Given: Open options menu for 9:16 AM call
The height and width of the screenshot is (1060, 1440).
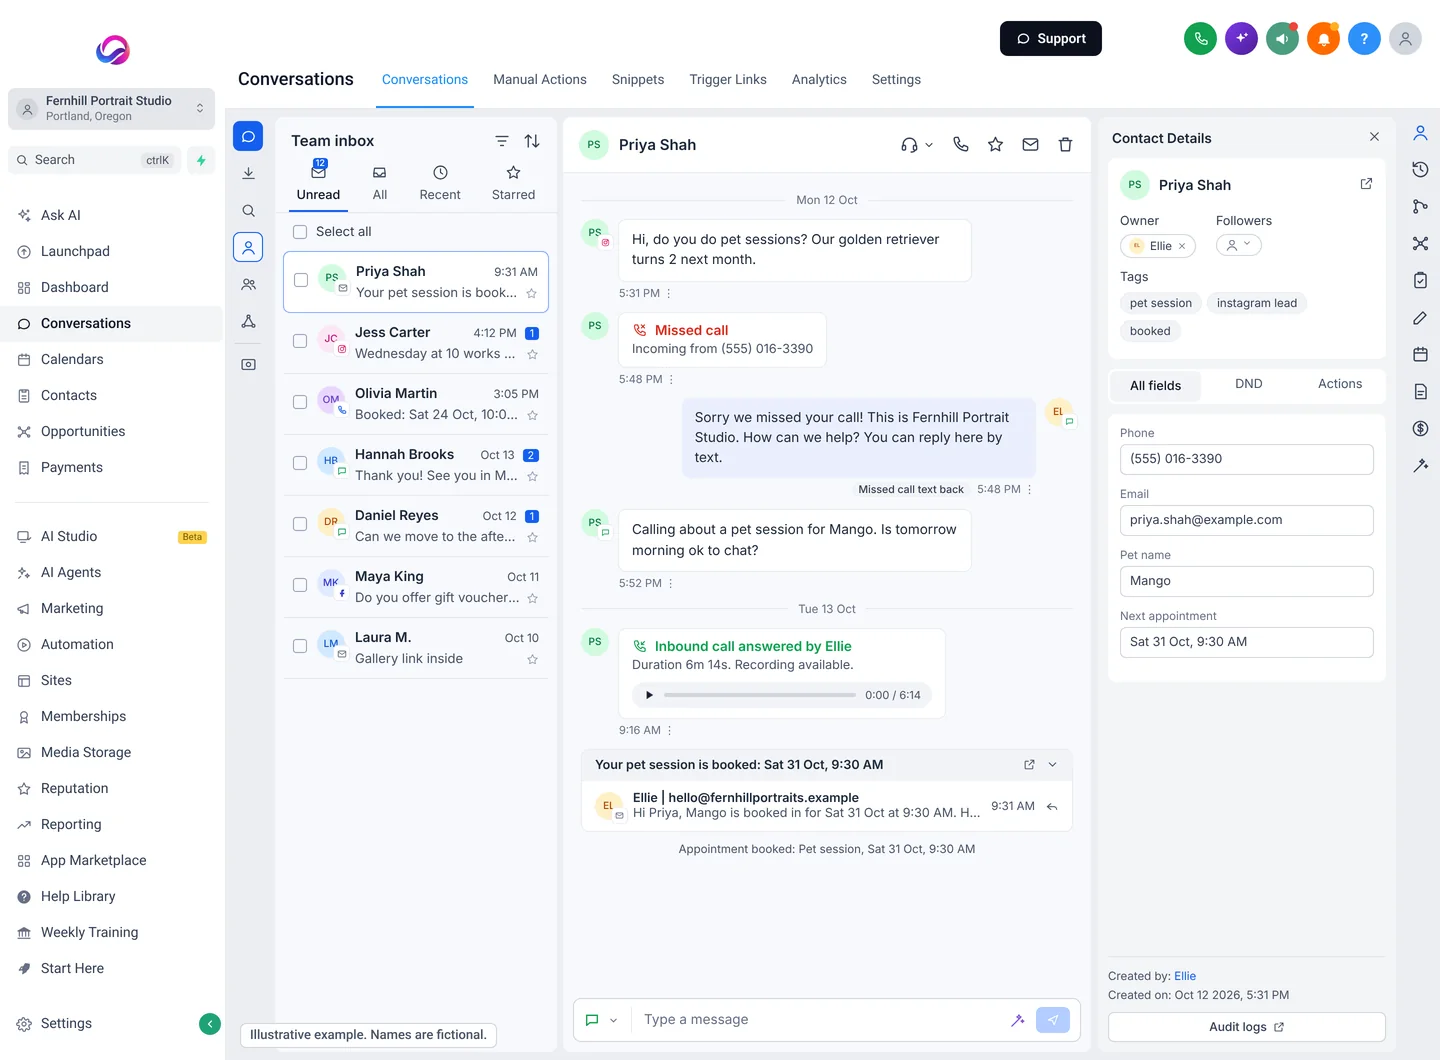Looking at the screenshot, I should click(x=669, y=731).
